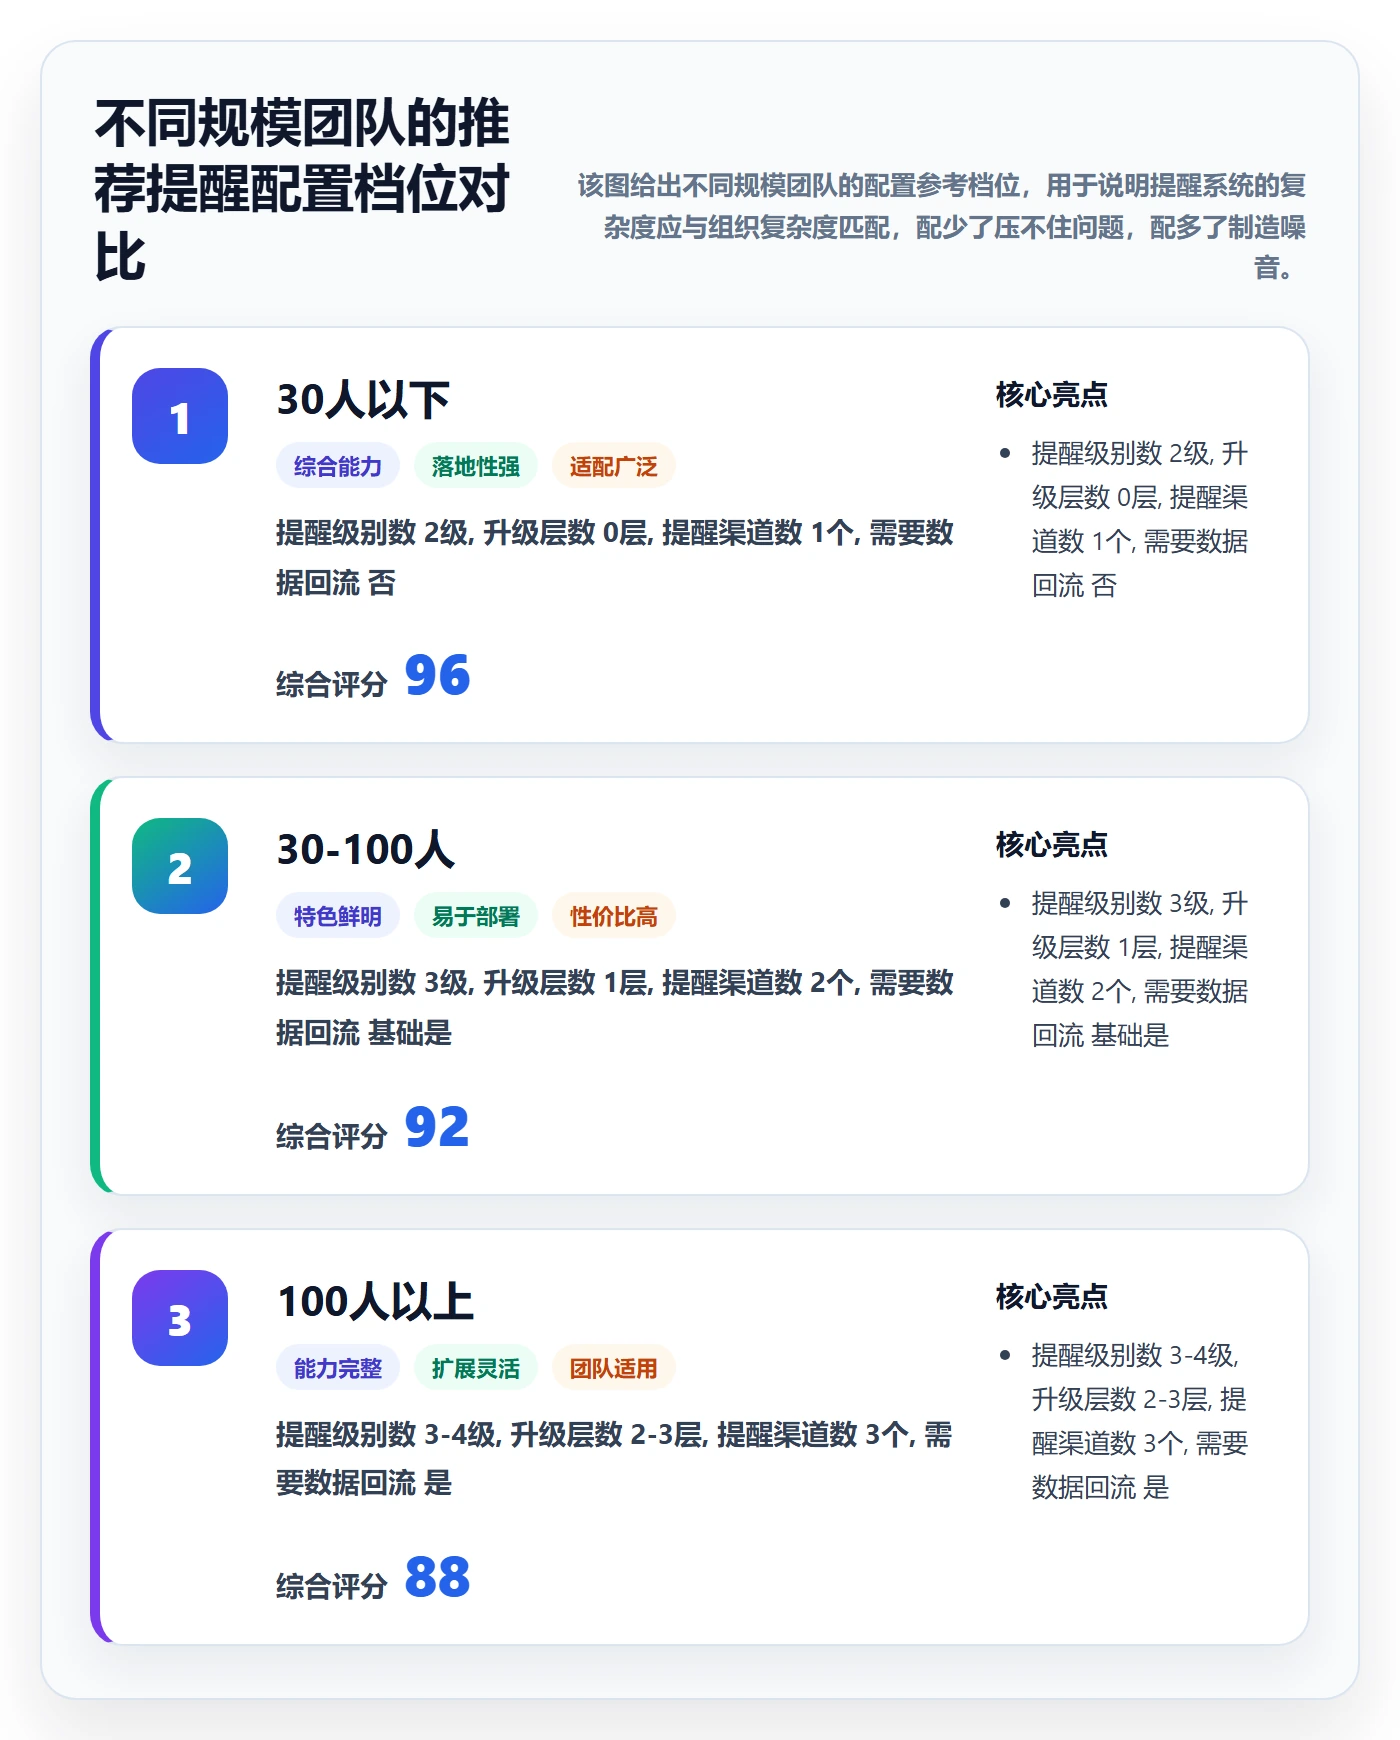Image resolution: width=1400 pixels, height=1740 pixels.
Task: Select the 特色鲜明 tag
Action: coord(338,916)
